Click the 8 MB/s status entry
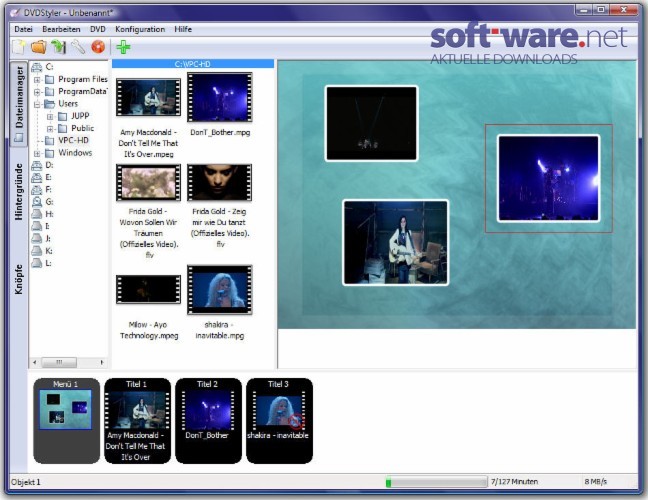Image resolution: width=648 pixels, height=500 pixels. coord(596,482)
